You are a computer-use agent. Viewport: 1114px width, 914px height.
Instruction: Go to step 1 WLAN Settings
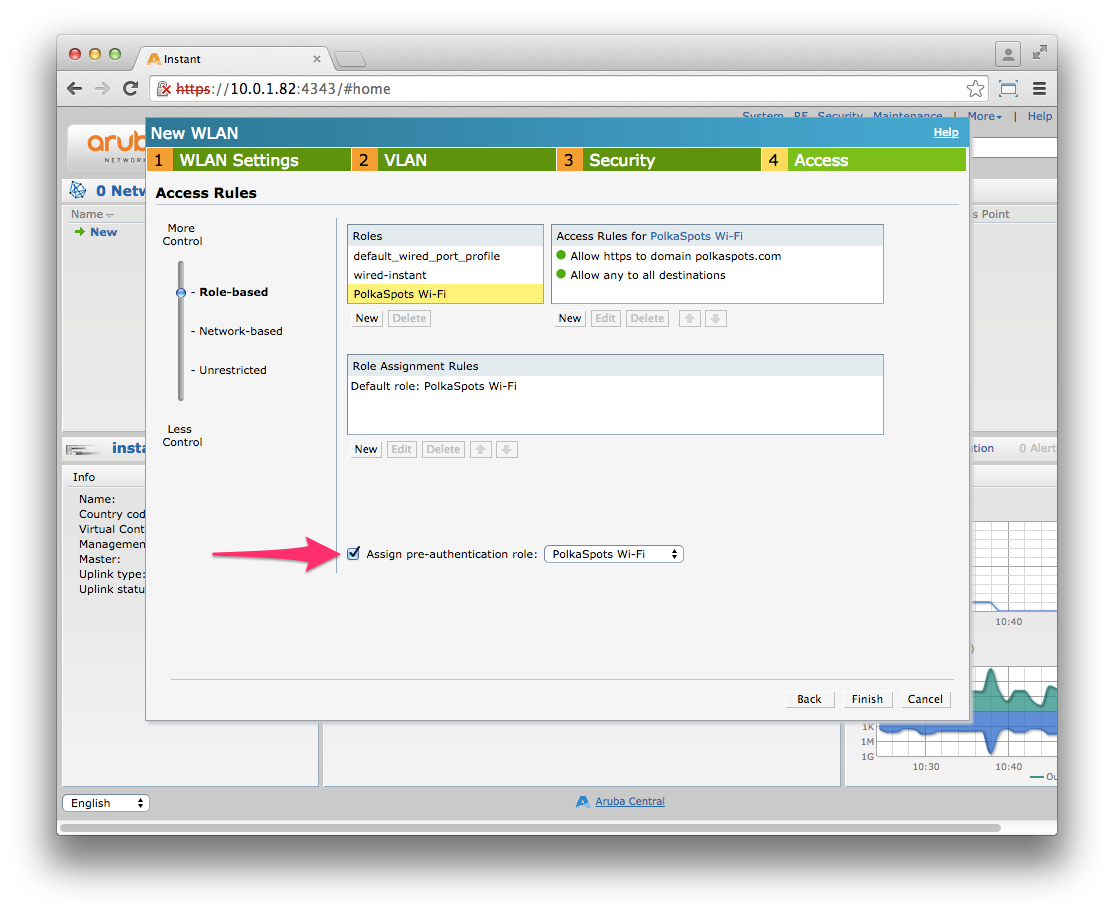(249, 160)
